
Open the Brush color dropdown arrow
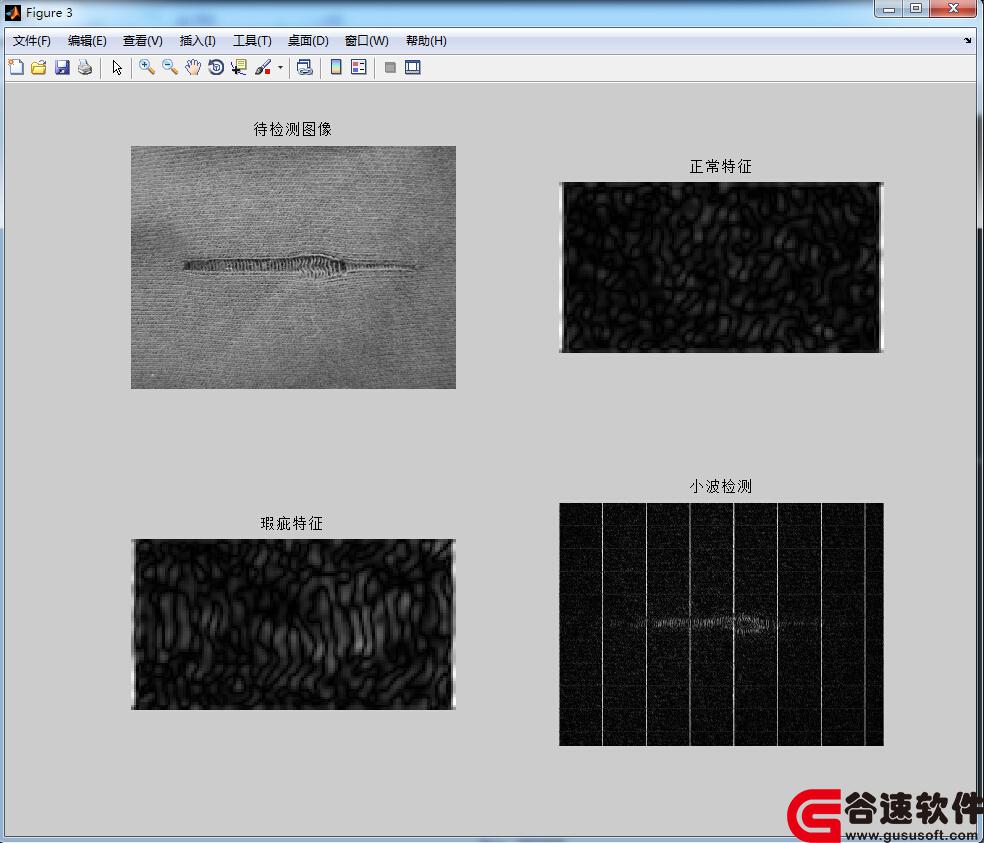(280, 67)
